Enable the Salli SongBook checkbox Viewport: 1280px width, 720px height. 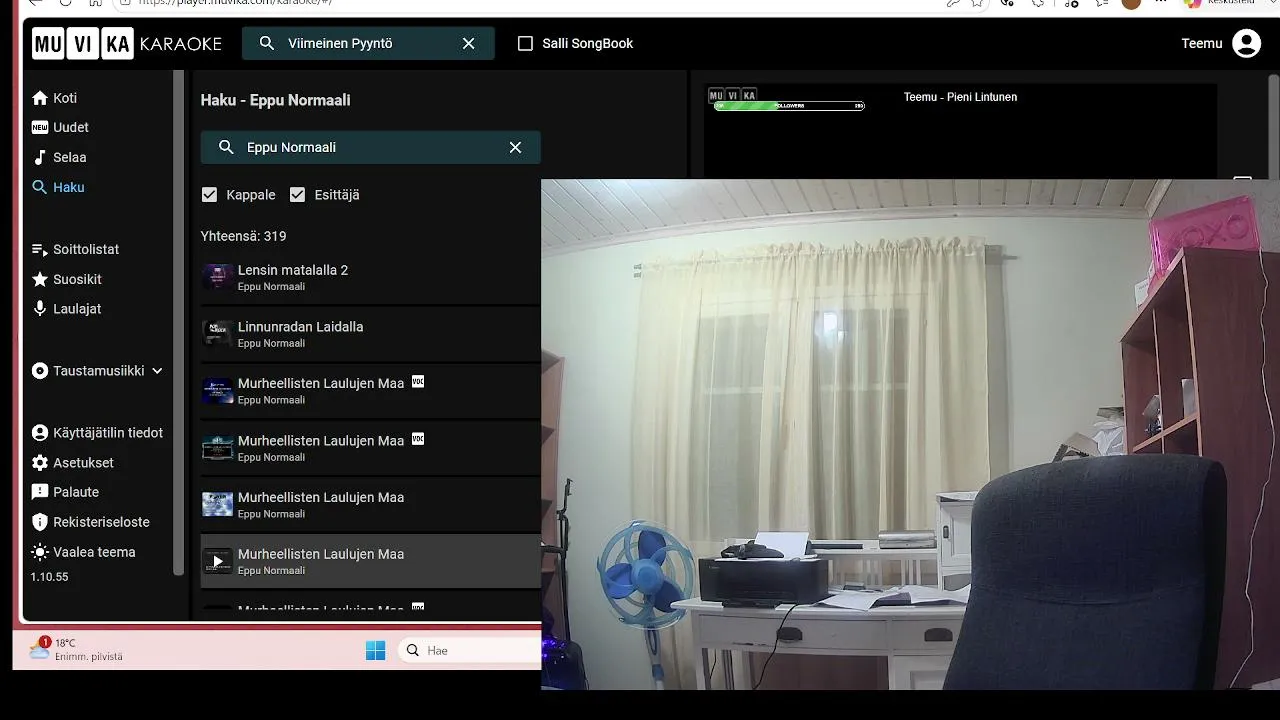(525, 44)
